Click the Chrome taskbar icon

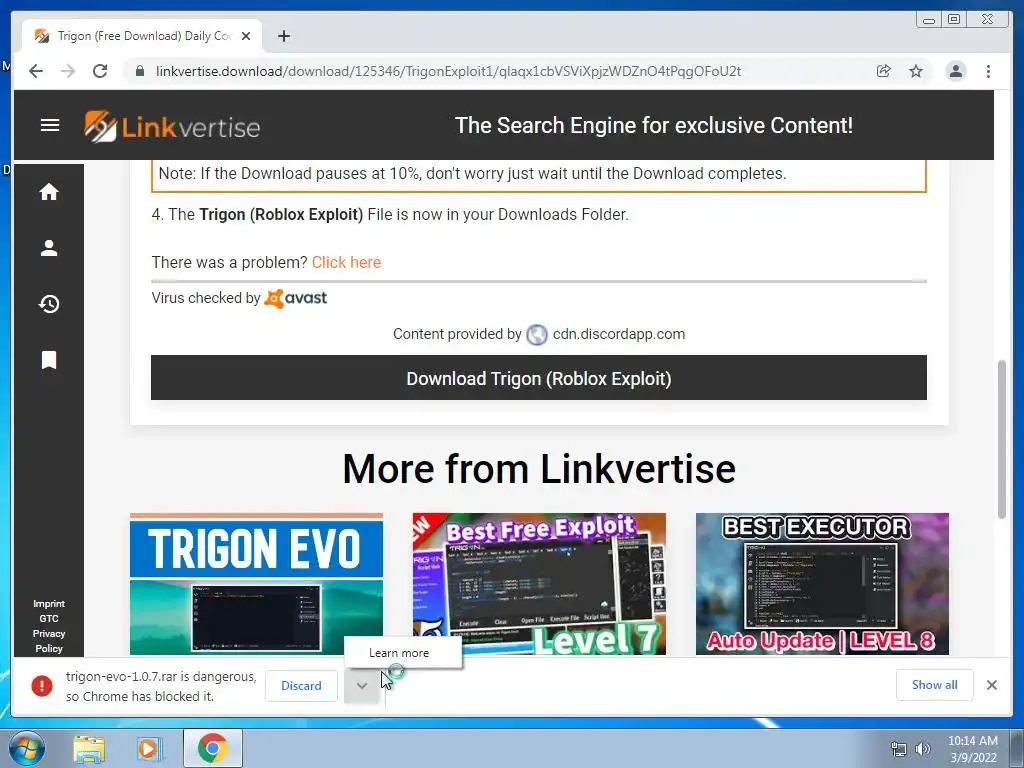tap(212, 748)
